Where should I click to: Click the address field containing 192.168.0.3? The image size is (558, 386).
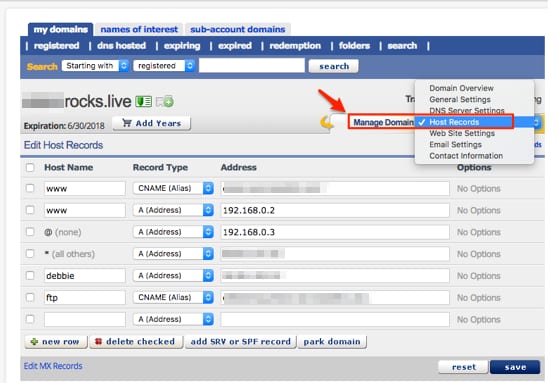335,232
